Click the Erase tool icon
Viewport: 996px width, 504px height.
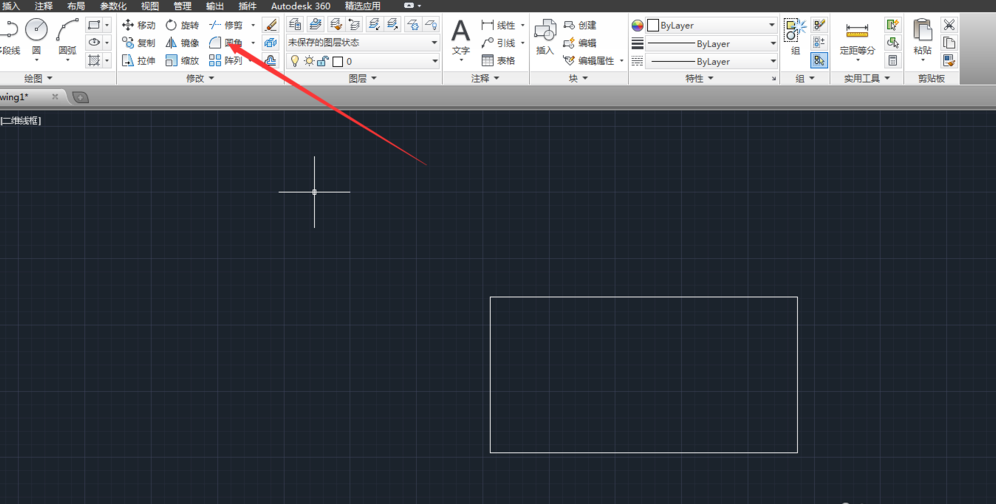coord(271,25)
